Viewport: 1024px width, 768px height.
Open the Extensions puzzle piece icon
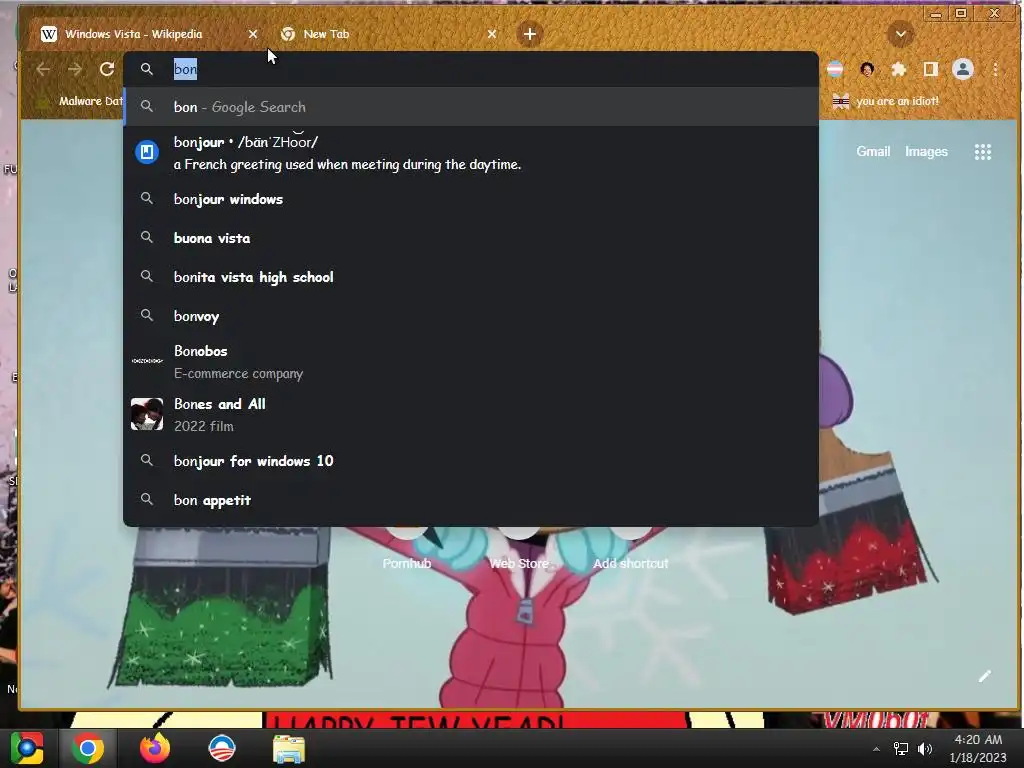(899, 69)
